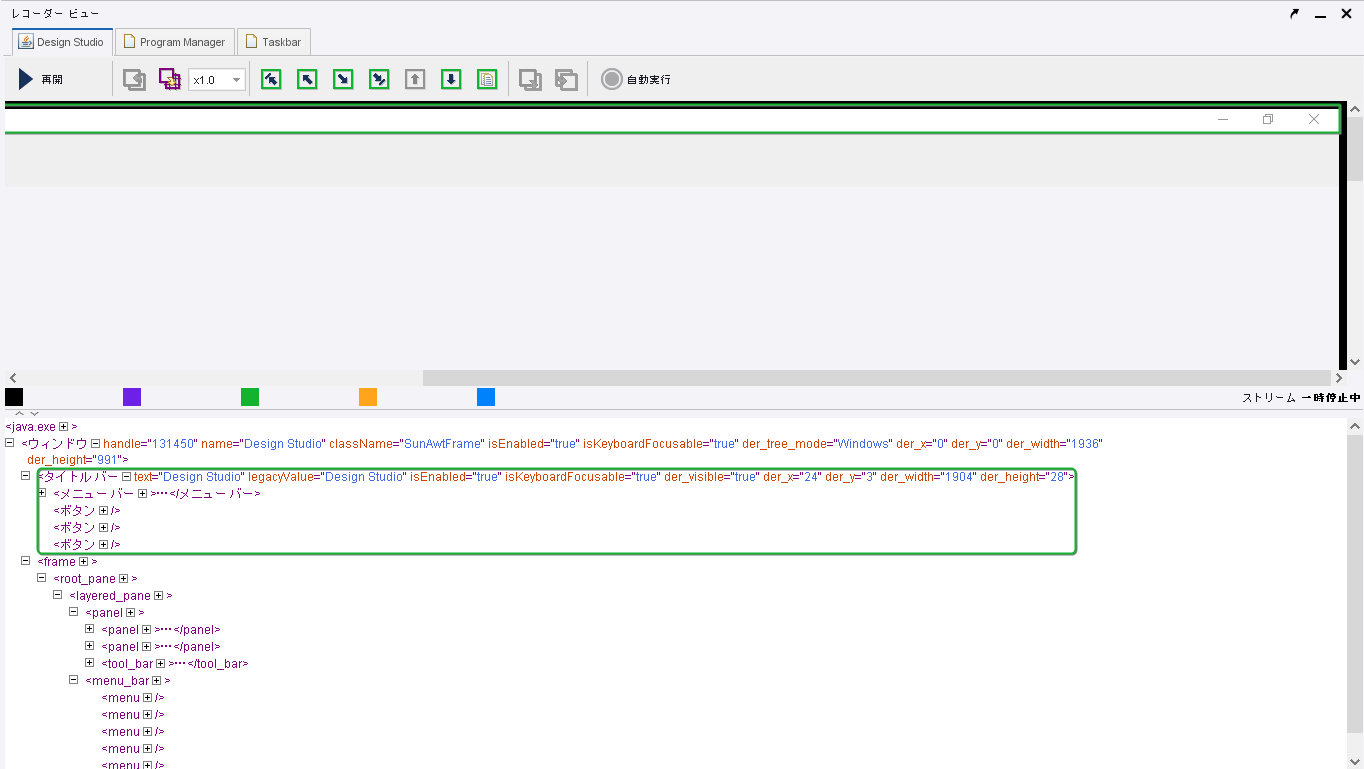Click the green down arrow toolbar icon
Screen dimensions: 1364x769
451,79
